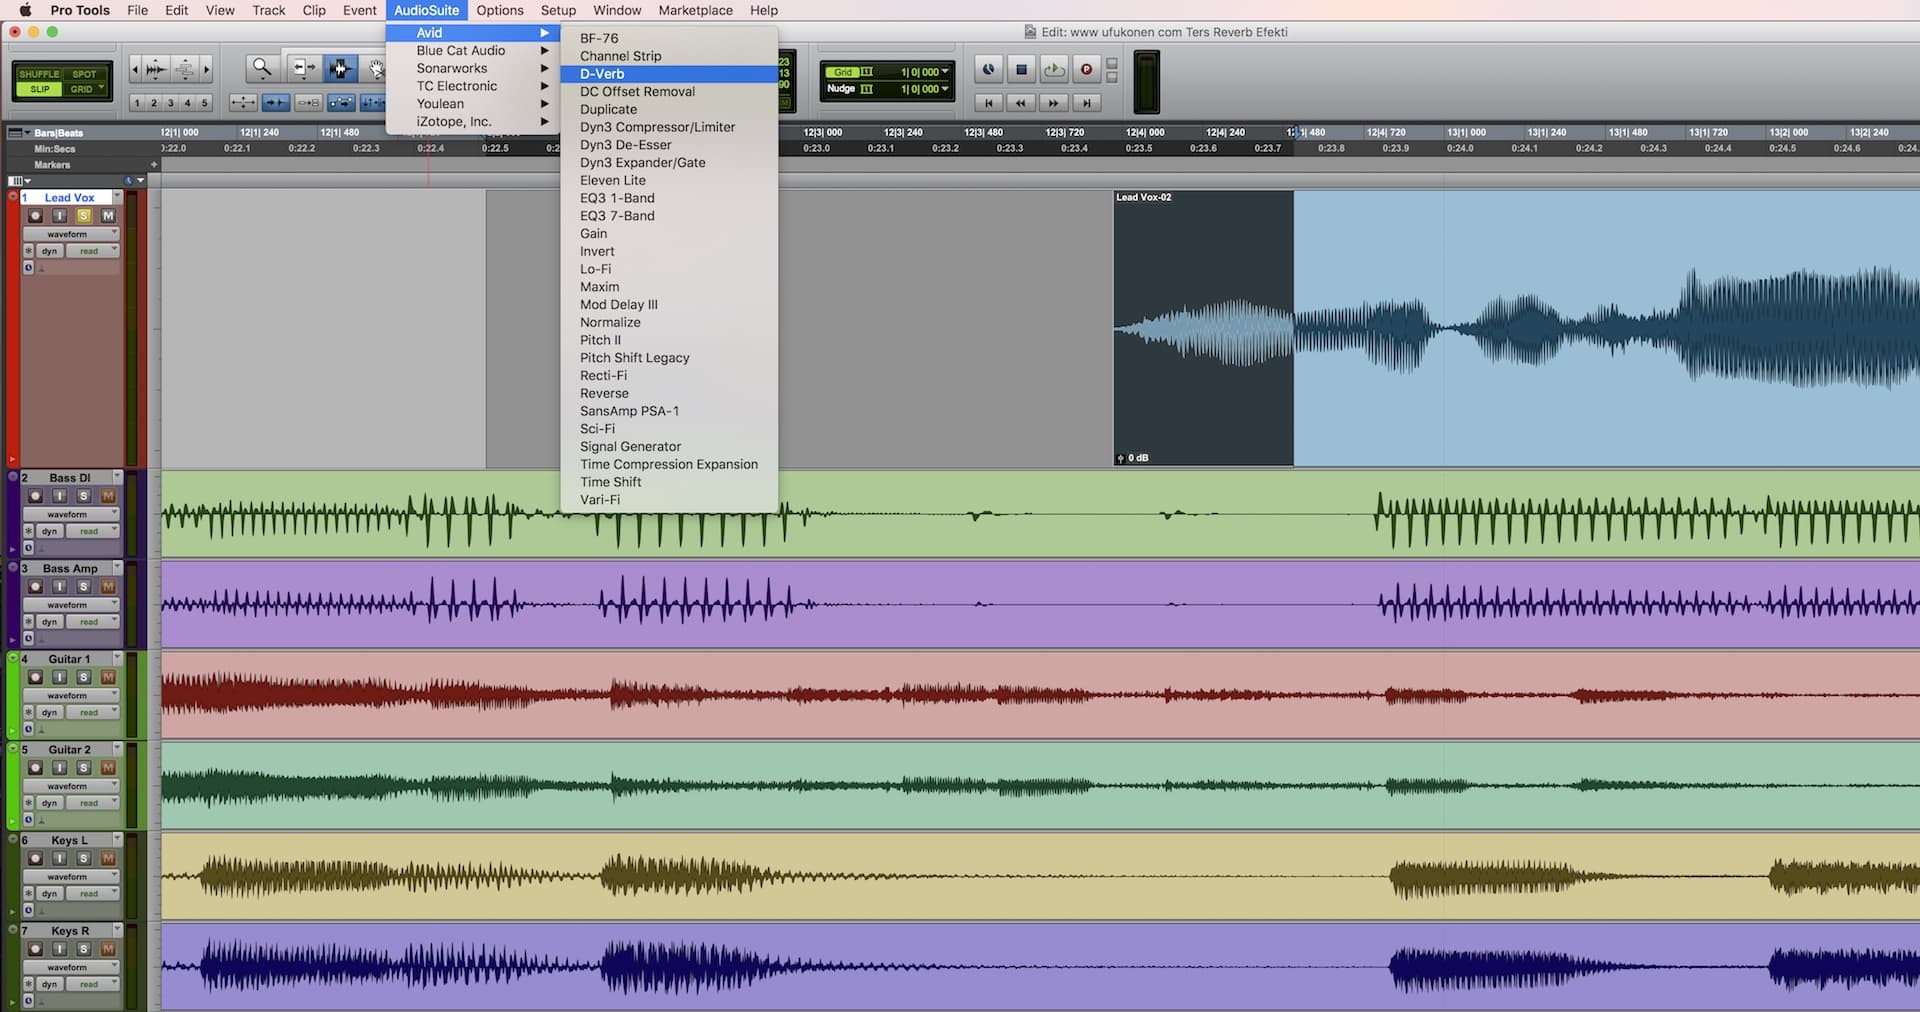Toggle Solo on Lead Vox track
This screenshot has height=1012, width=1920.
[84, 216]
